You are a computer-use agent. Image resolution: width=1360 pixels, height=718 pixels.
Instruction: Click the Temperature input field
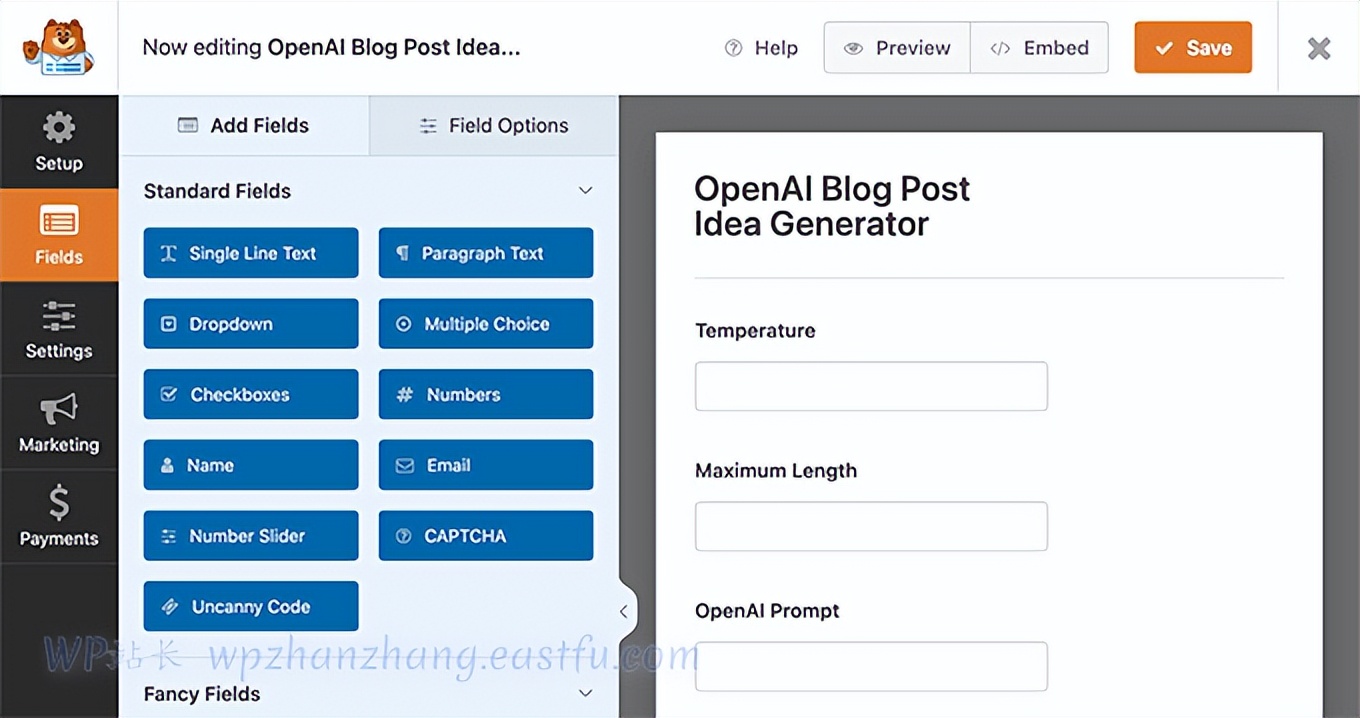(871, 387)
